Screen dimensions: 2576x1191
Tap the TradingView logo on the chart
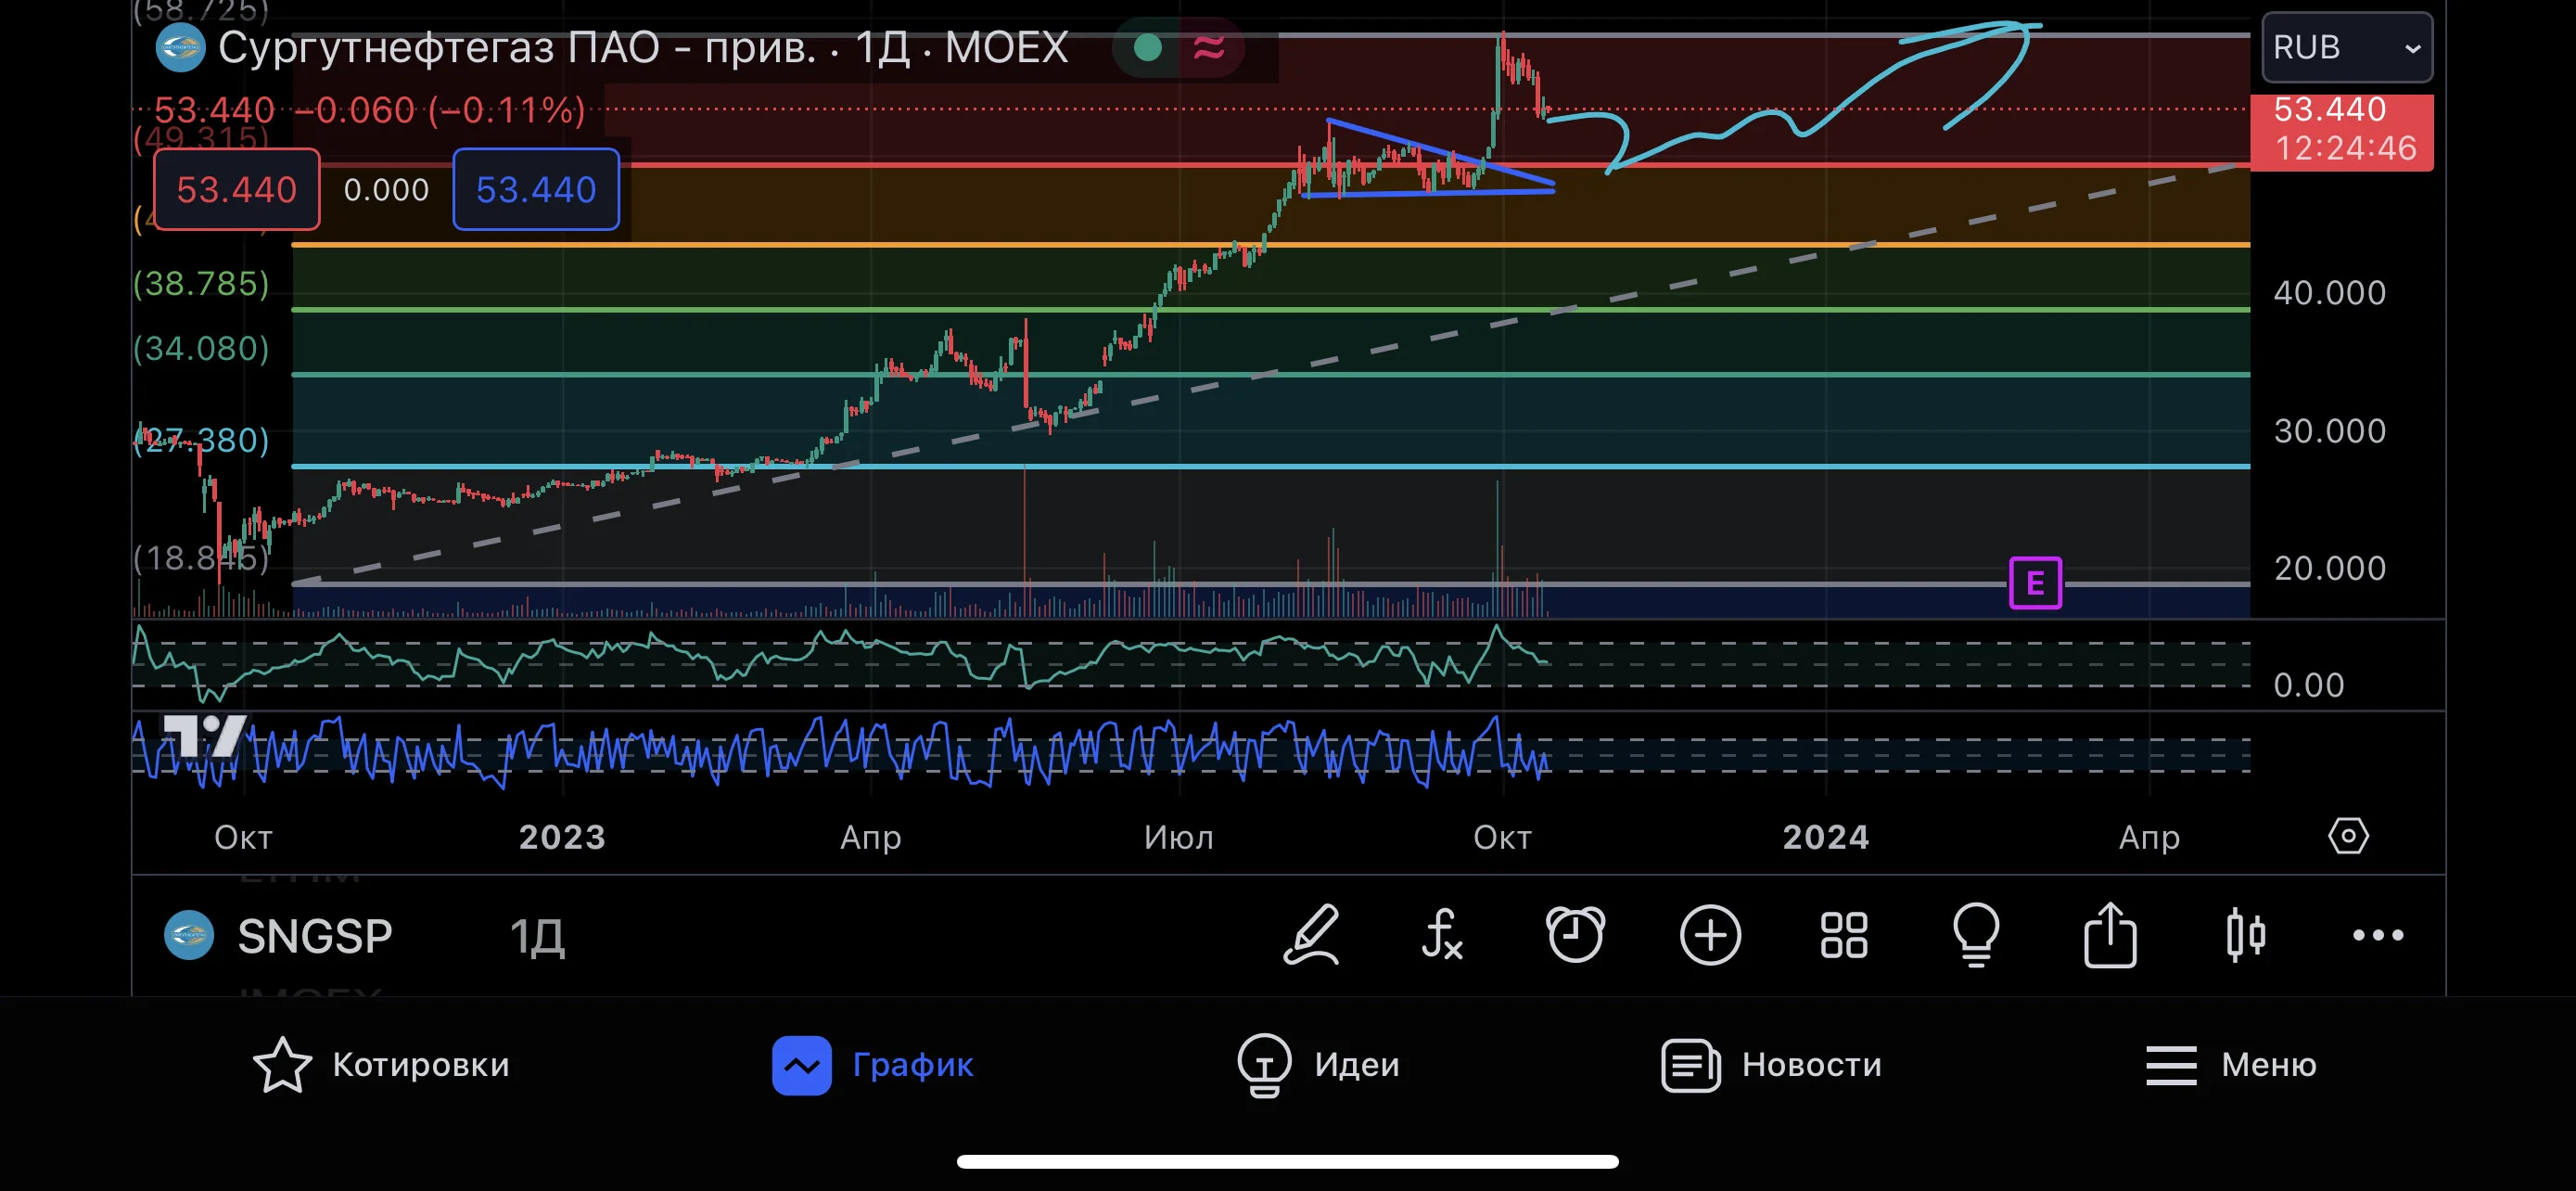[x=204, y=737]
